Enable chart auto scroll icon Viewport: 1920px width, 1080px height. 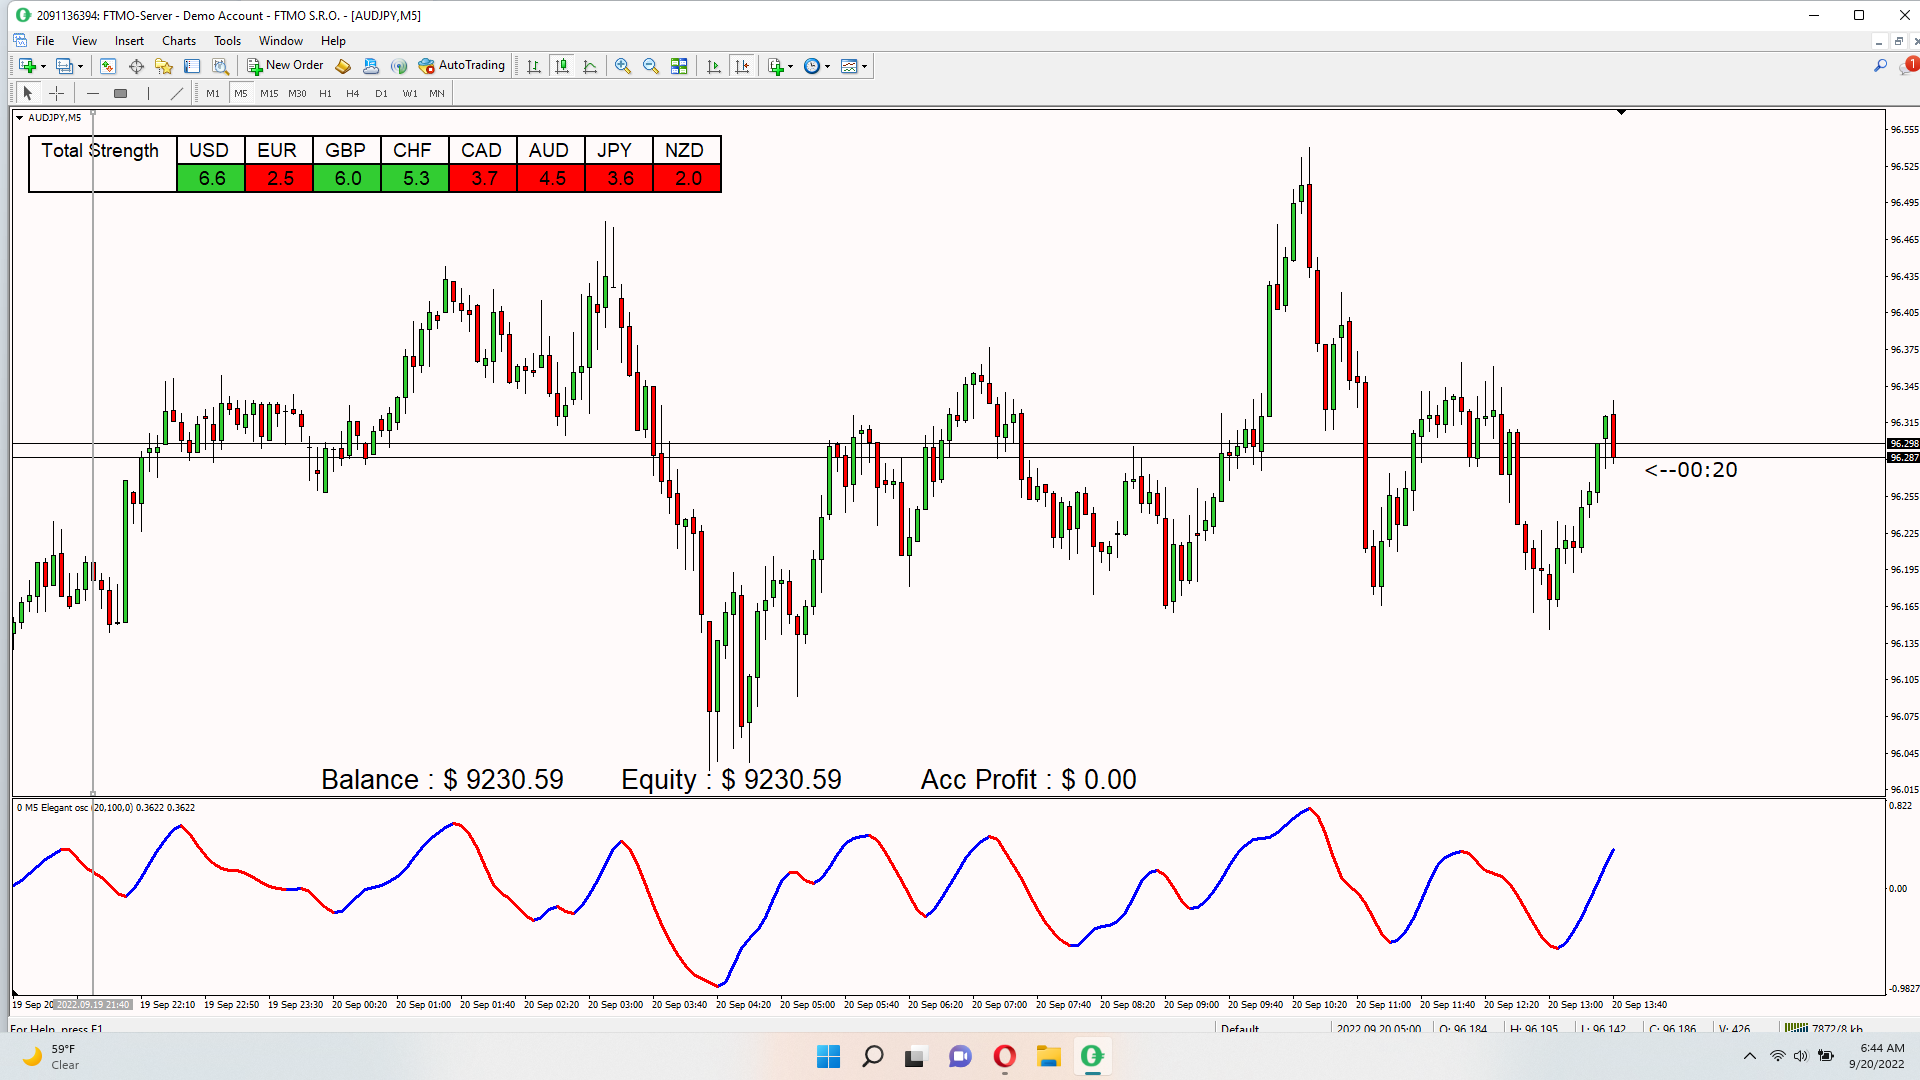pos(713,66)
